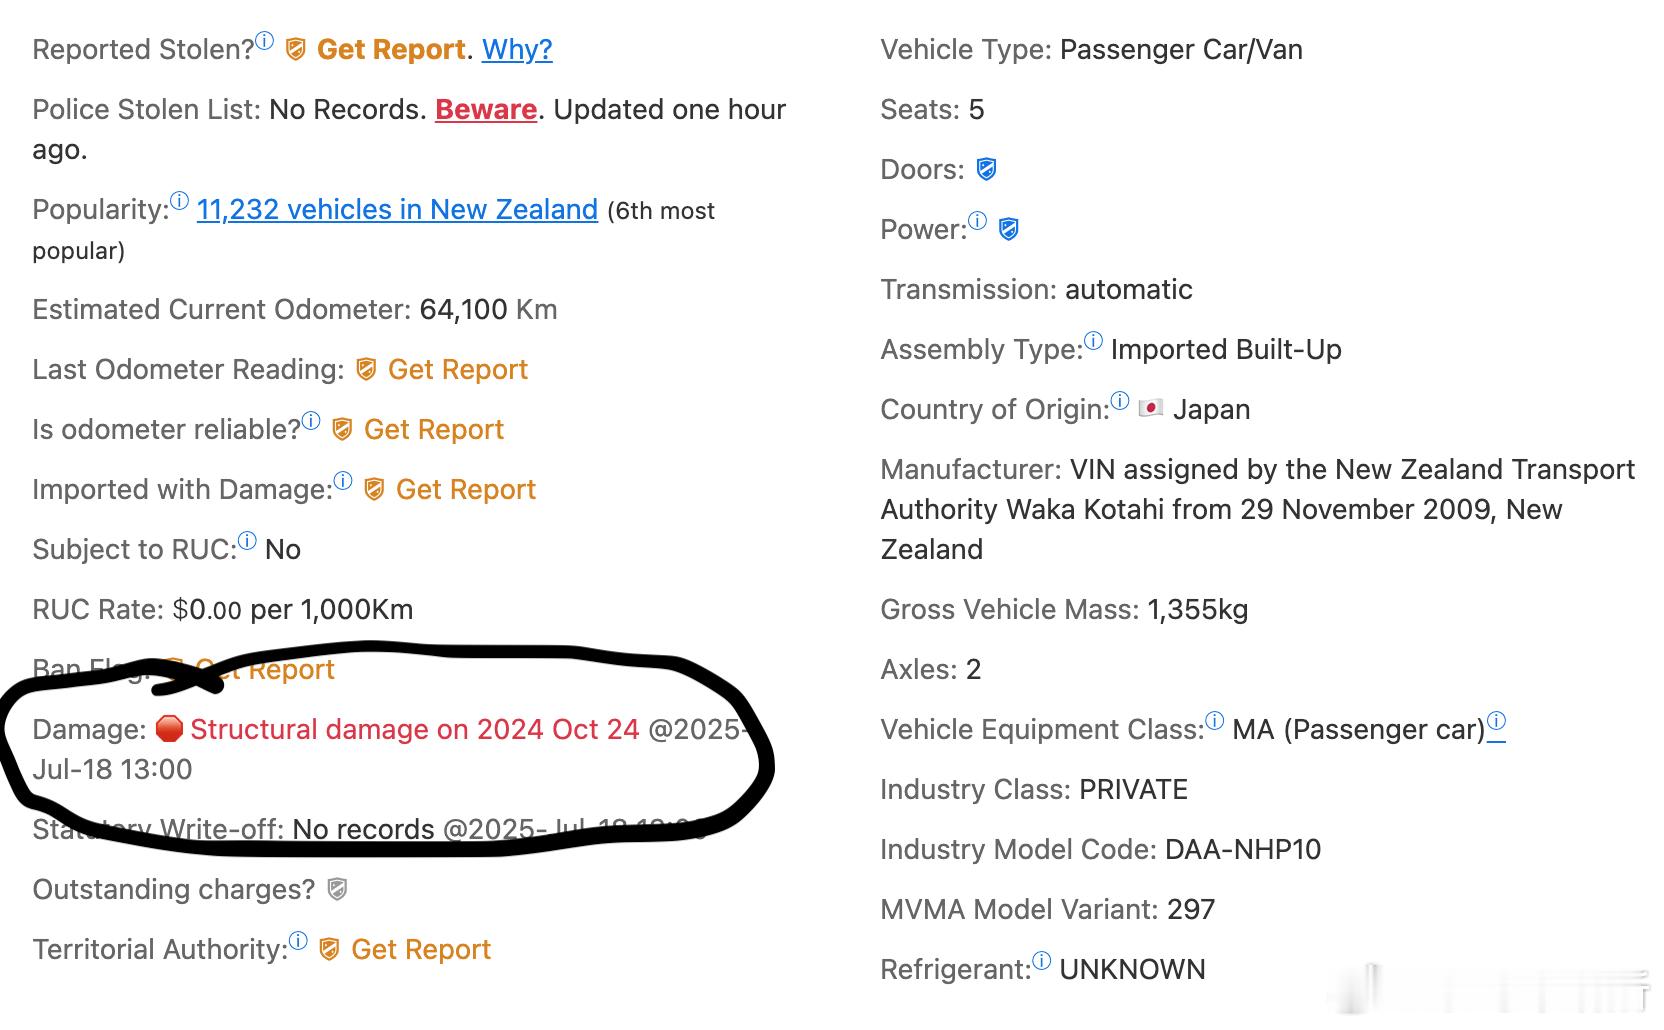Click the blue shield icon beside Doors
This screenshot has width=1664, height=1030.
(x=986, y=169)
